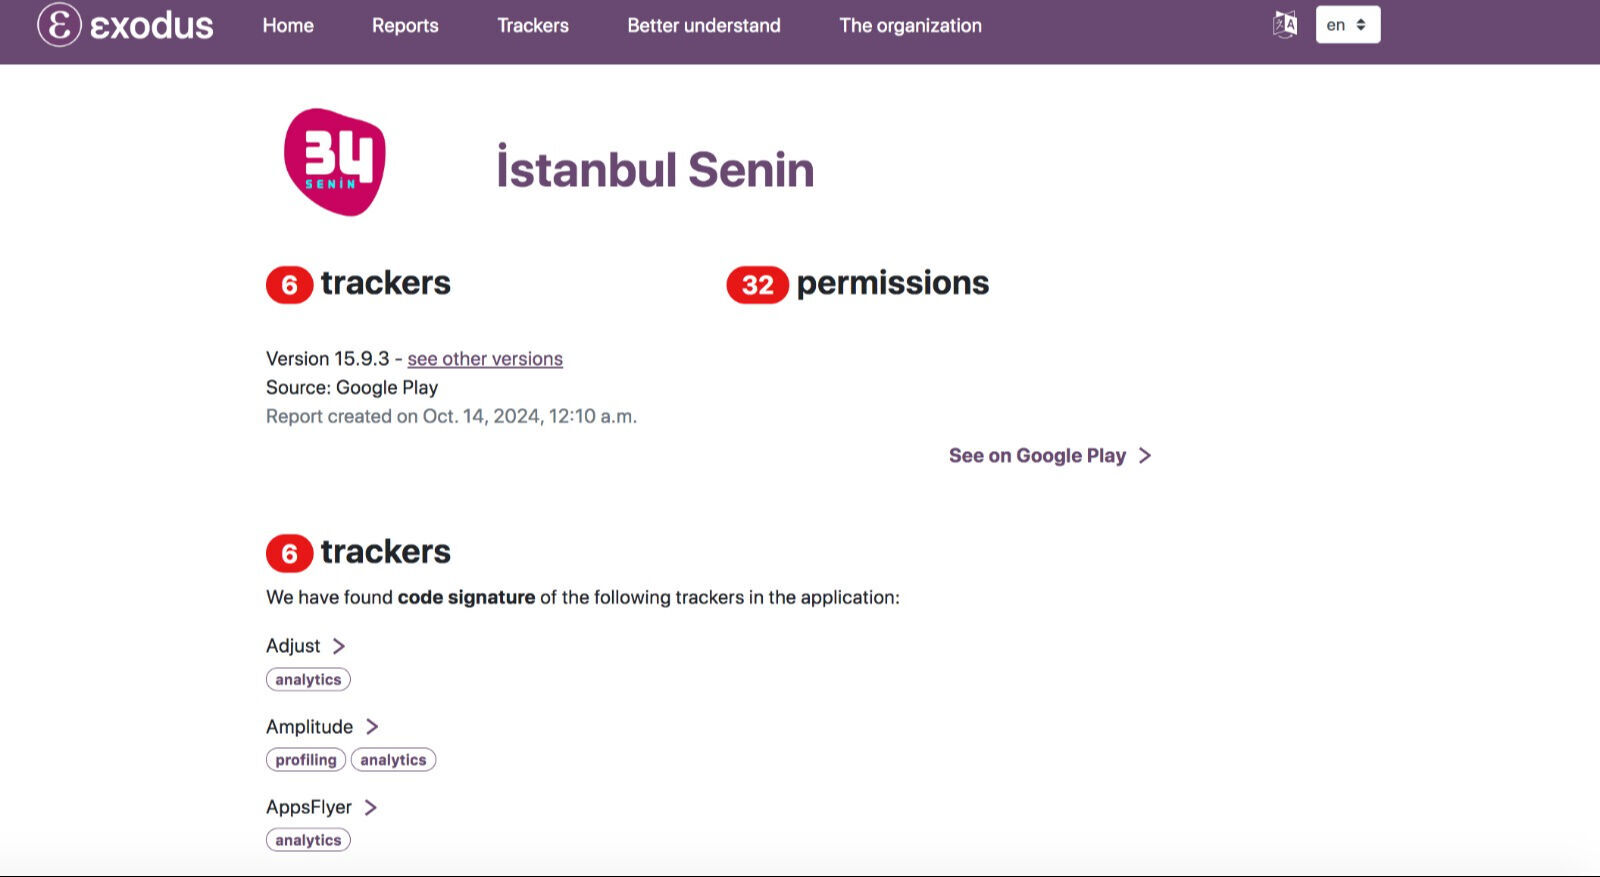Open the Reports menu item
The width and height of the screenshot is (1600, 877).
click(x=405, y=25)
